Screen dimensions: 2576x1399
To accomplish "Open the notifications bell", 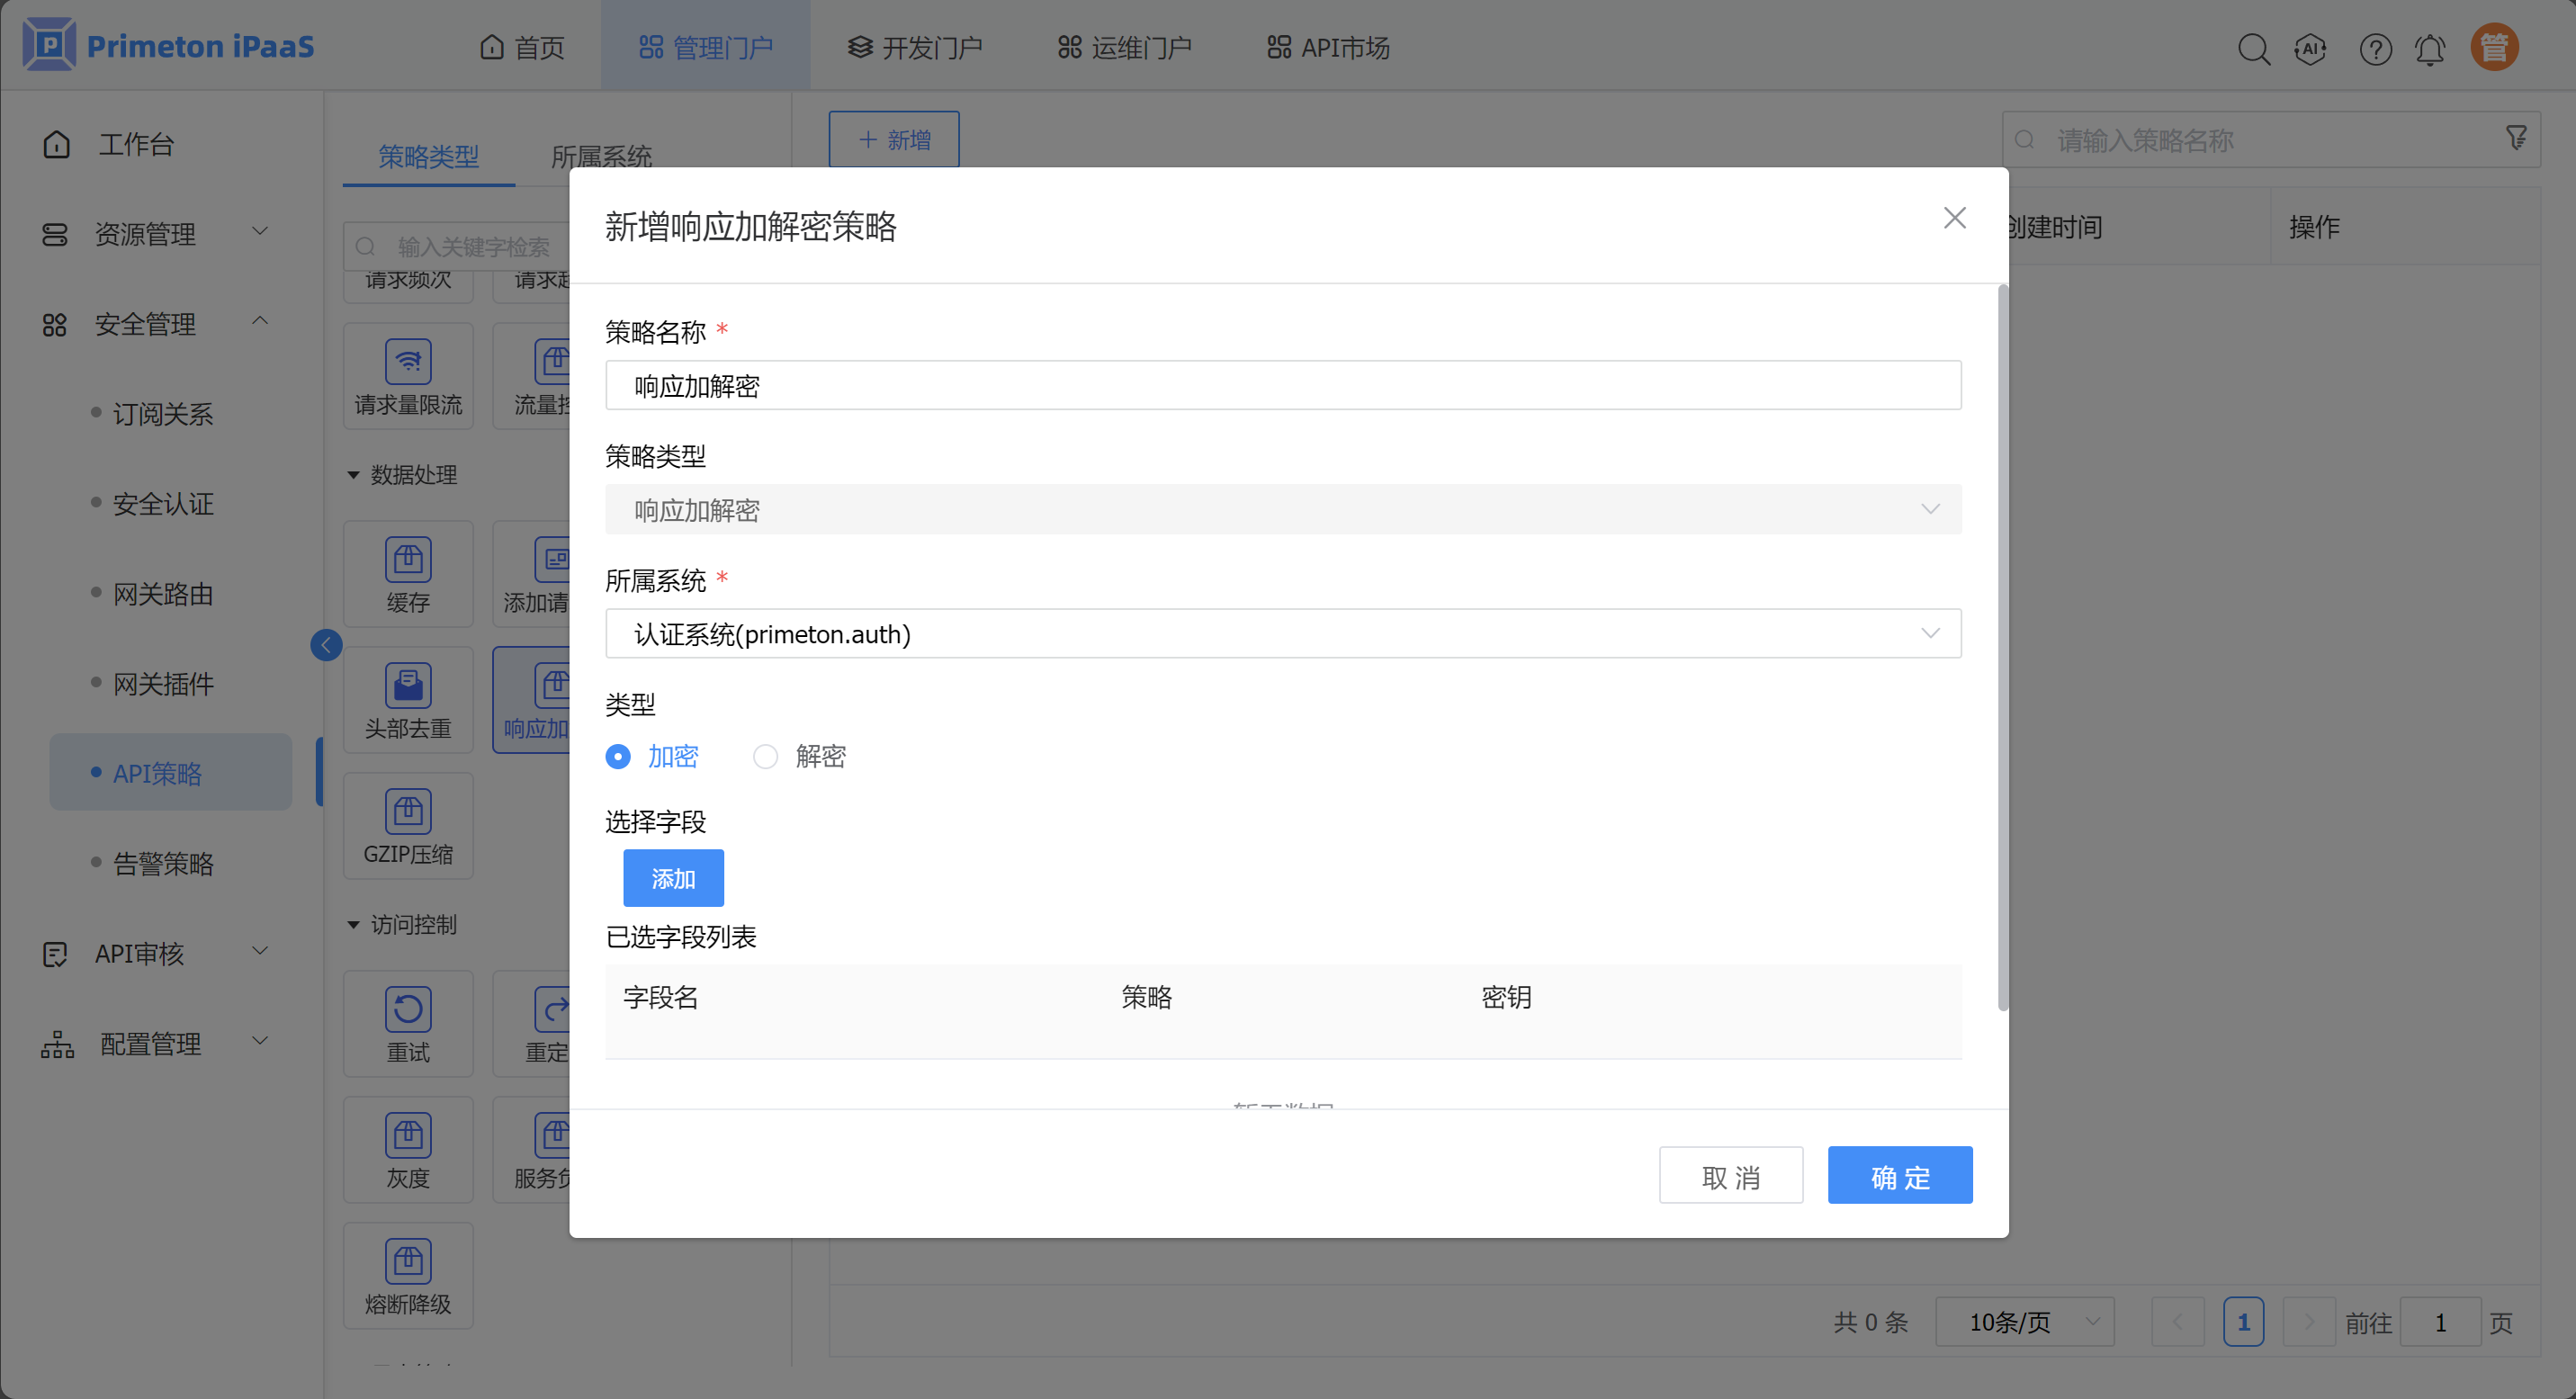I will 2430,48.
